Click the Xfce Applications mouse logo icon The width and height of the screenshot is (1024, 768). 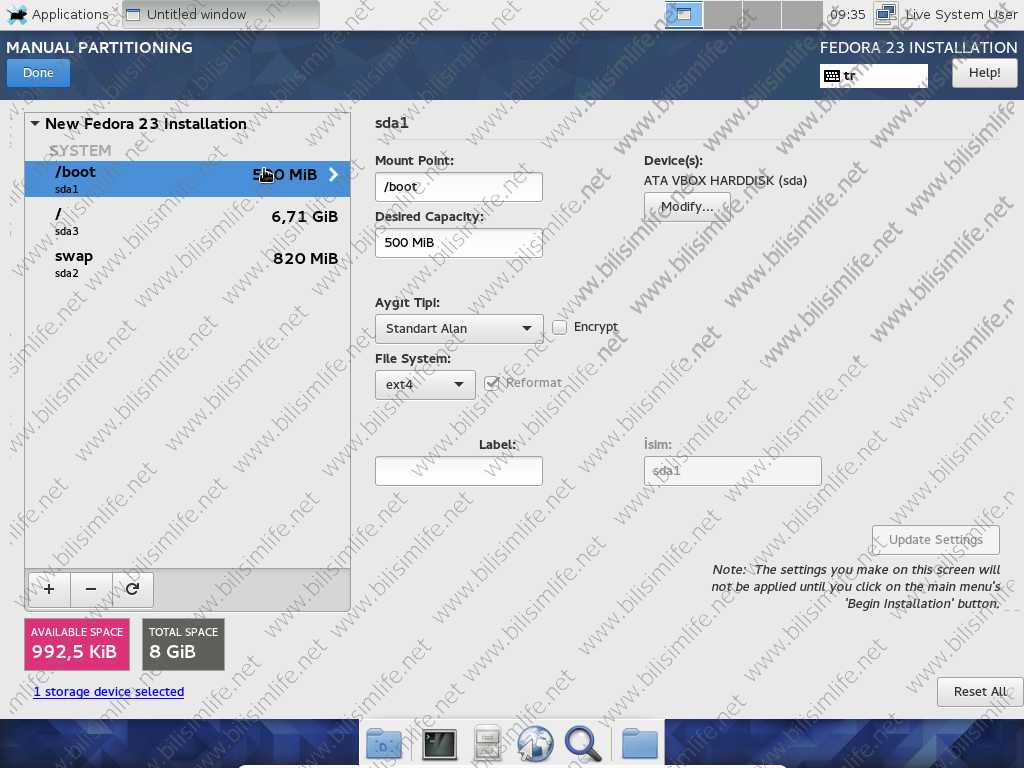point(17,14)
